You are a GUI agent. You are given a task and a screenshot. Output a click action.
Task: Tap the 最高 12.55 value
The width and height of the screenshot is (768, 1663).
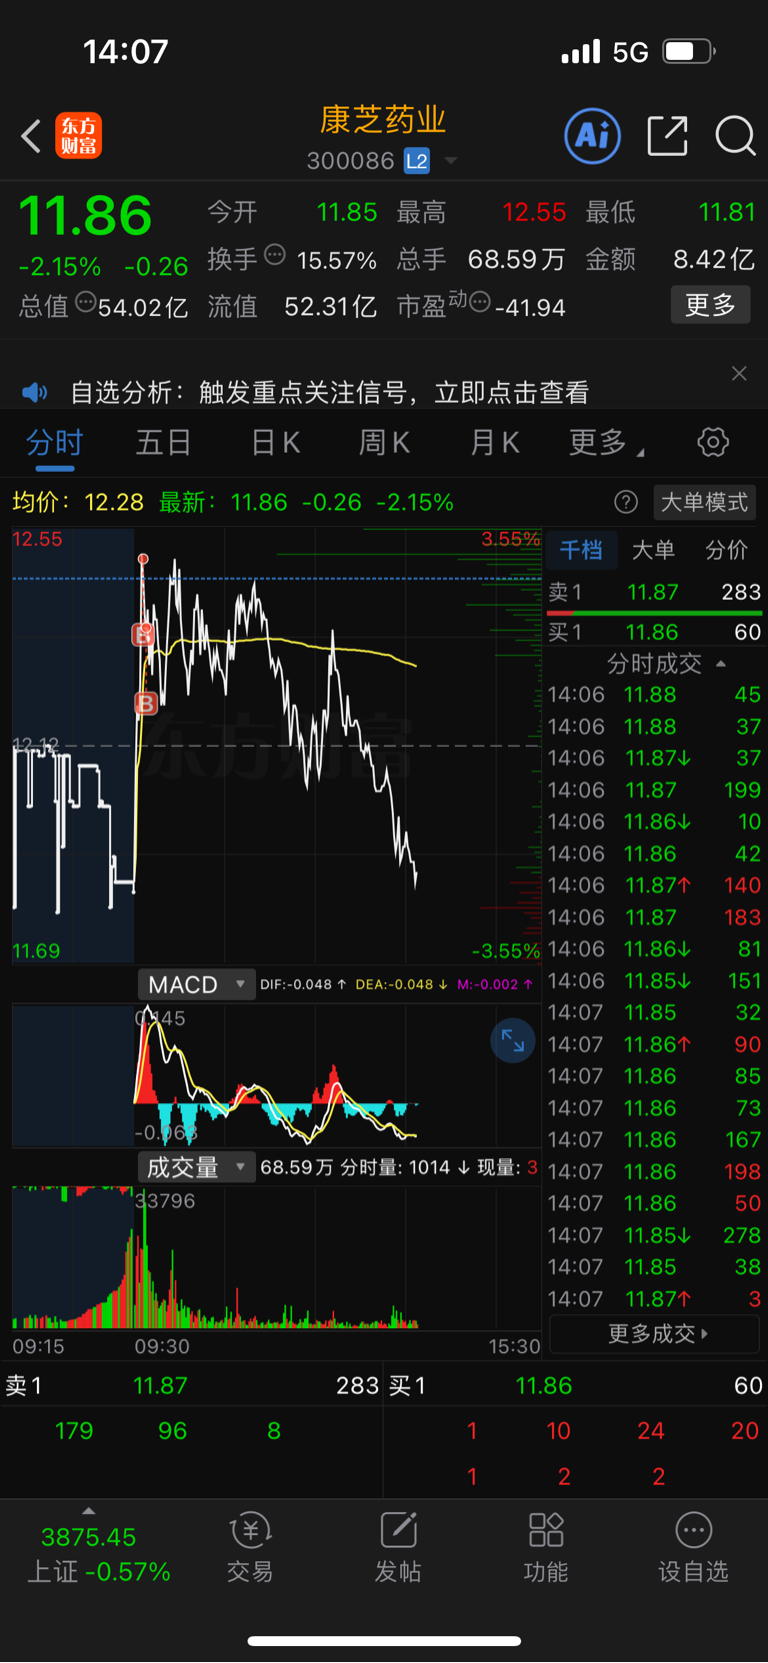pos(534,212)
